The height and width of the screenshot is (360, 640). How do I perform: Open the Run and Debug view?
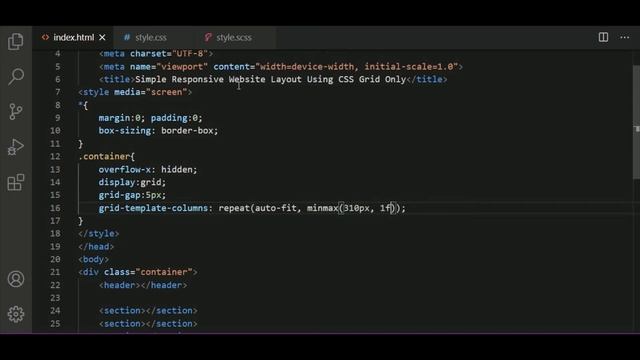tap(16, 147)
